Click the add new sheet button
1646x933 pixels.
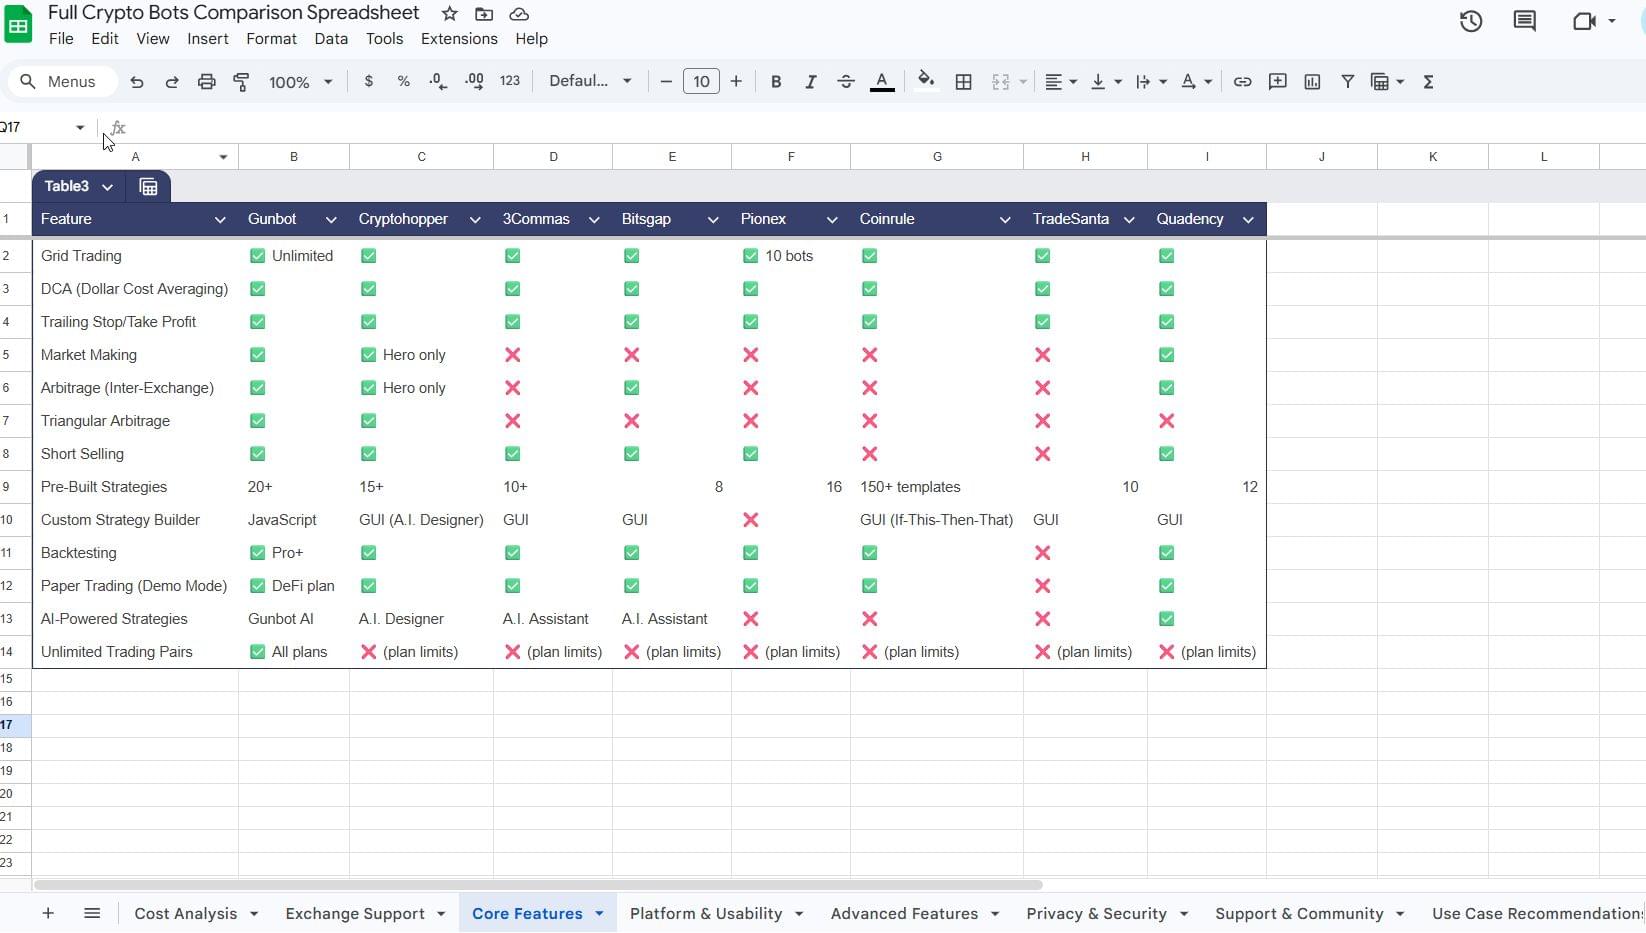(x=48, y=913)
